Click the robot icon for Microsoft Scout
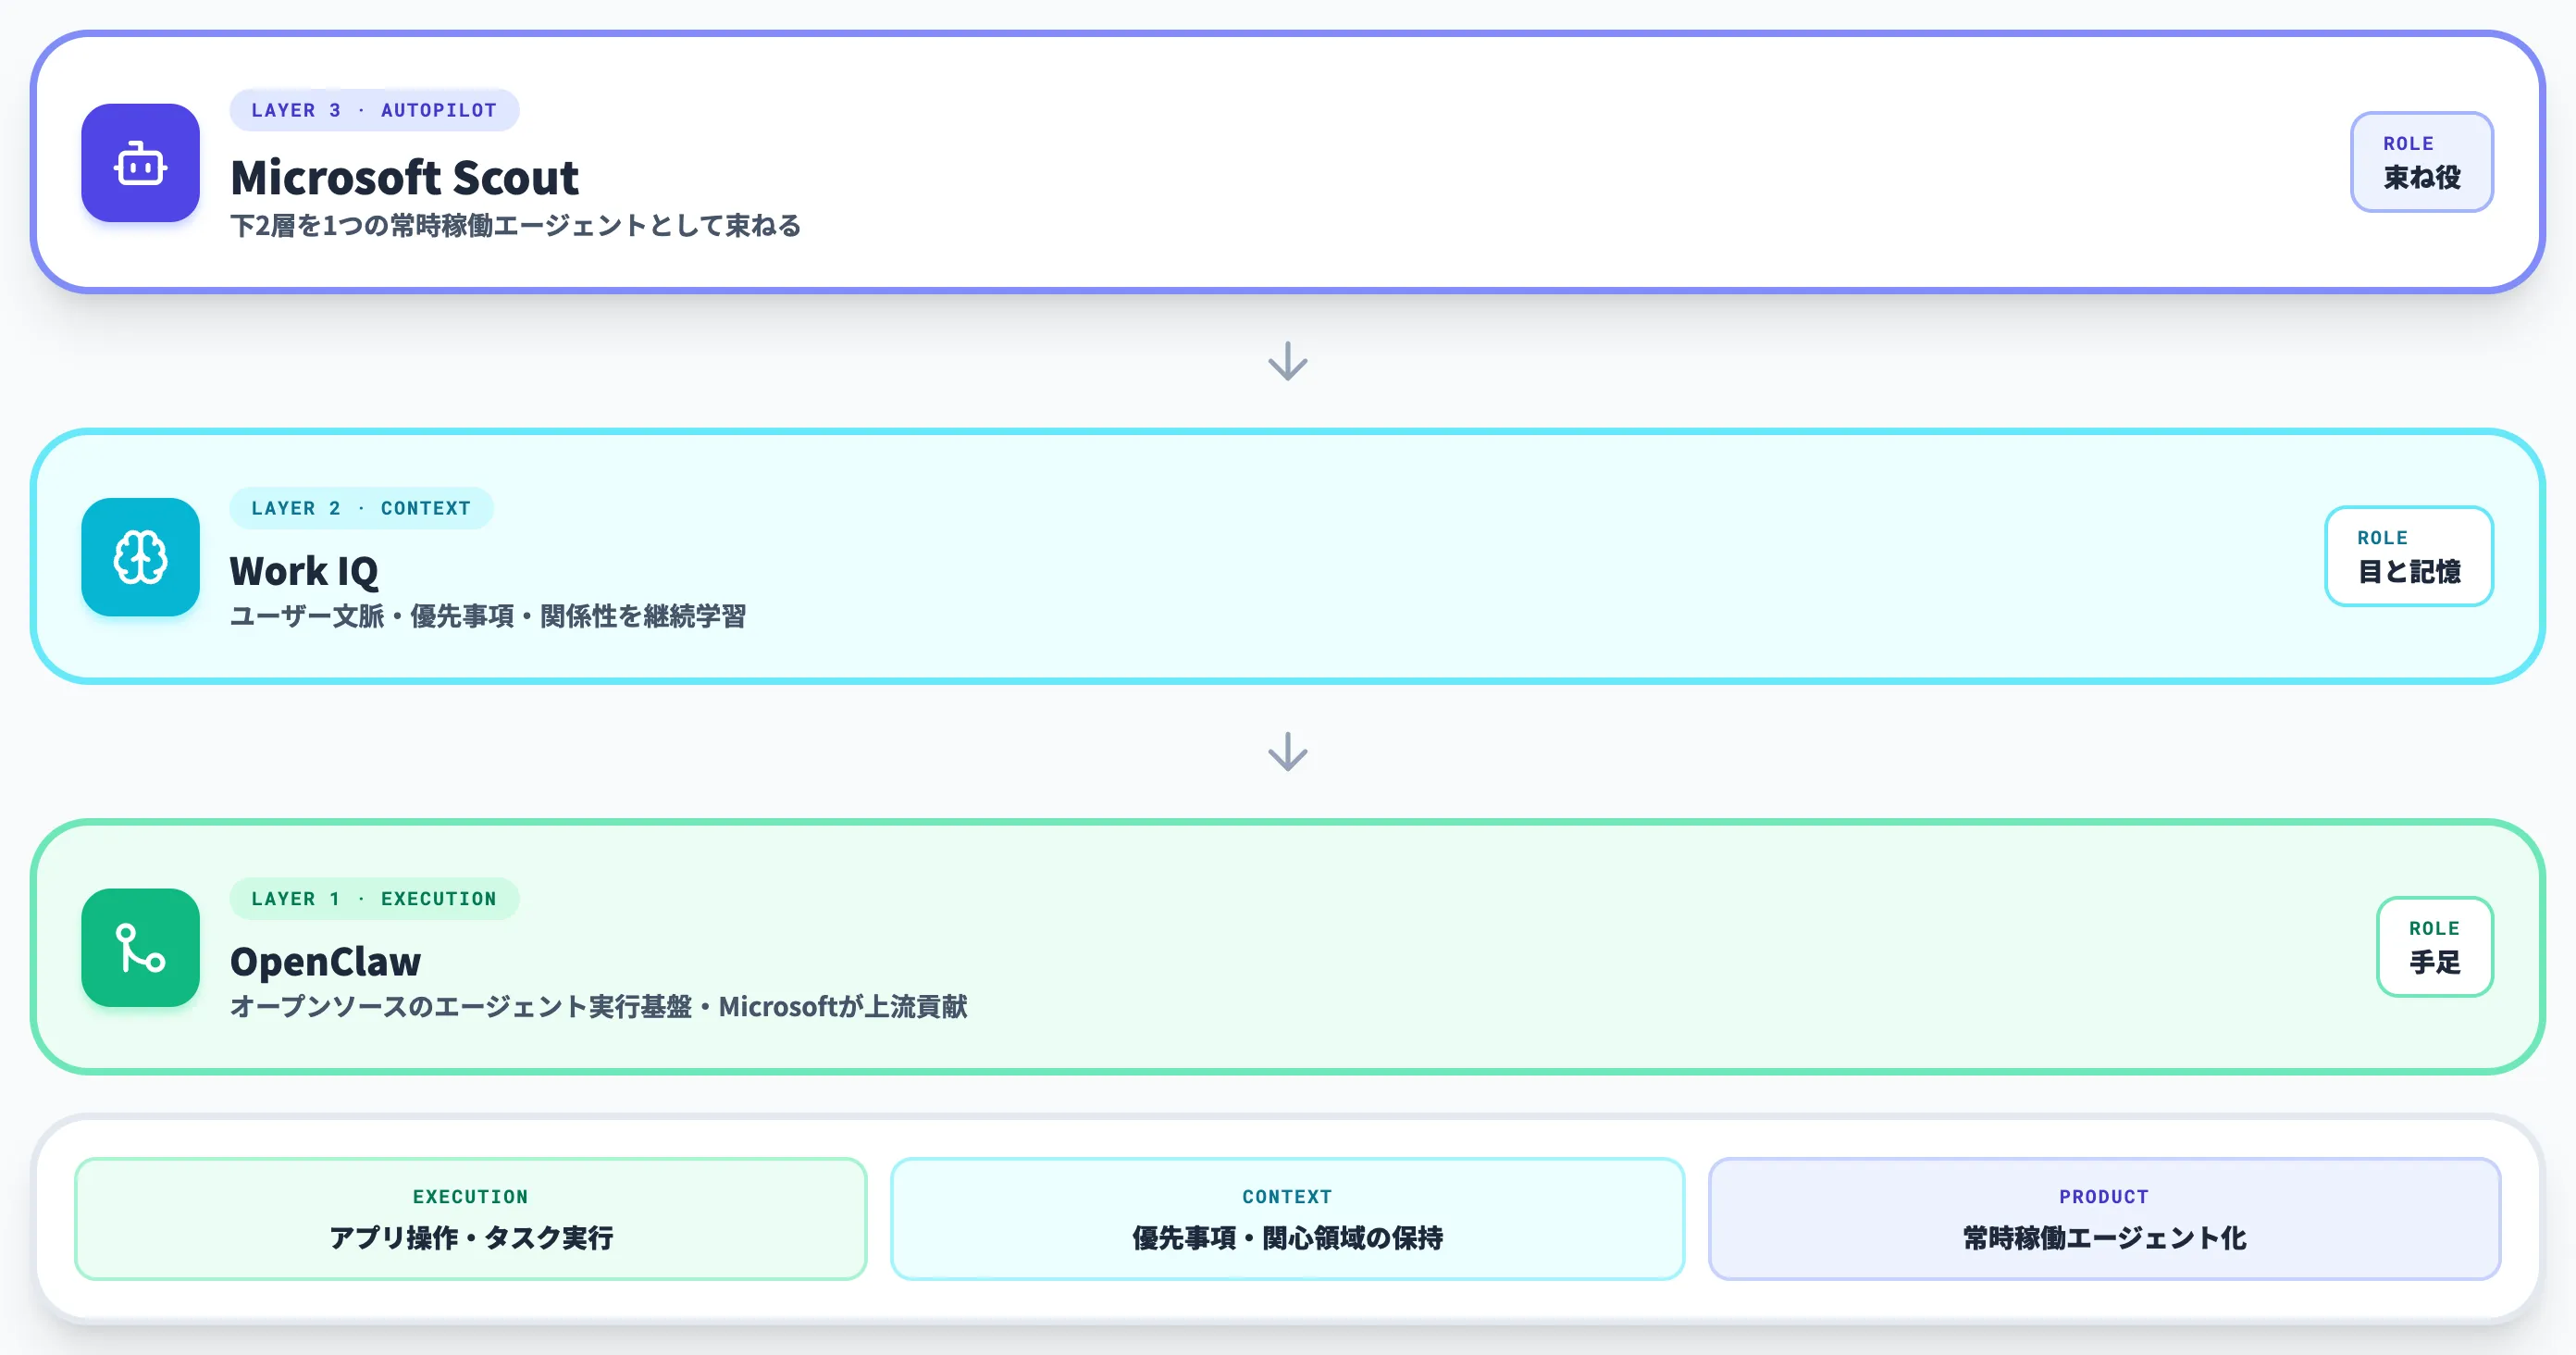Image resolution: width=2576 pixels, height=1355 pixels. pyautogui.click(x=140, y=163)
